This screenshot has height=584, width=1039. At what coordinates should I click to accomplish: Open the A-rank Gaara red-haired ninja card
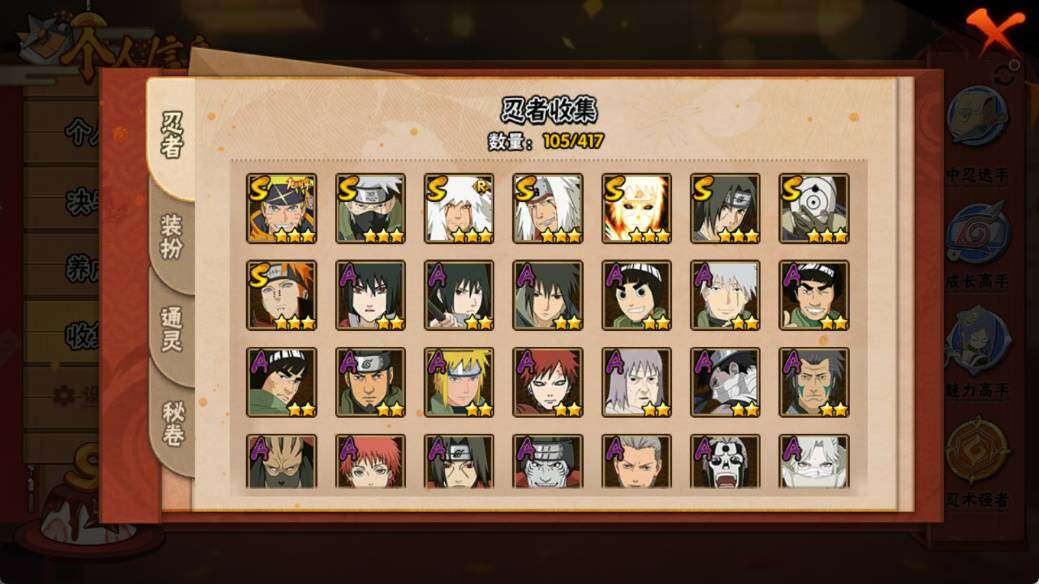pos(547,382)
